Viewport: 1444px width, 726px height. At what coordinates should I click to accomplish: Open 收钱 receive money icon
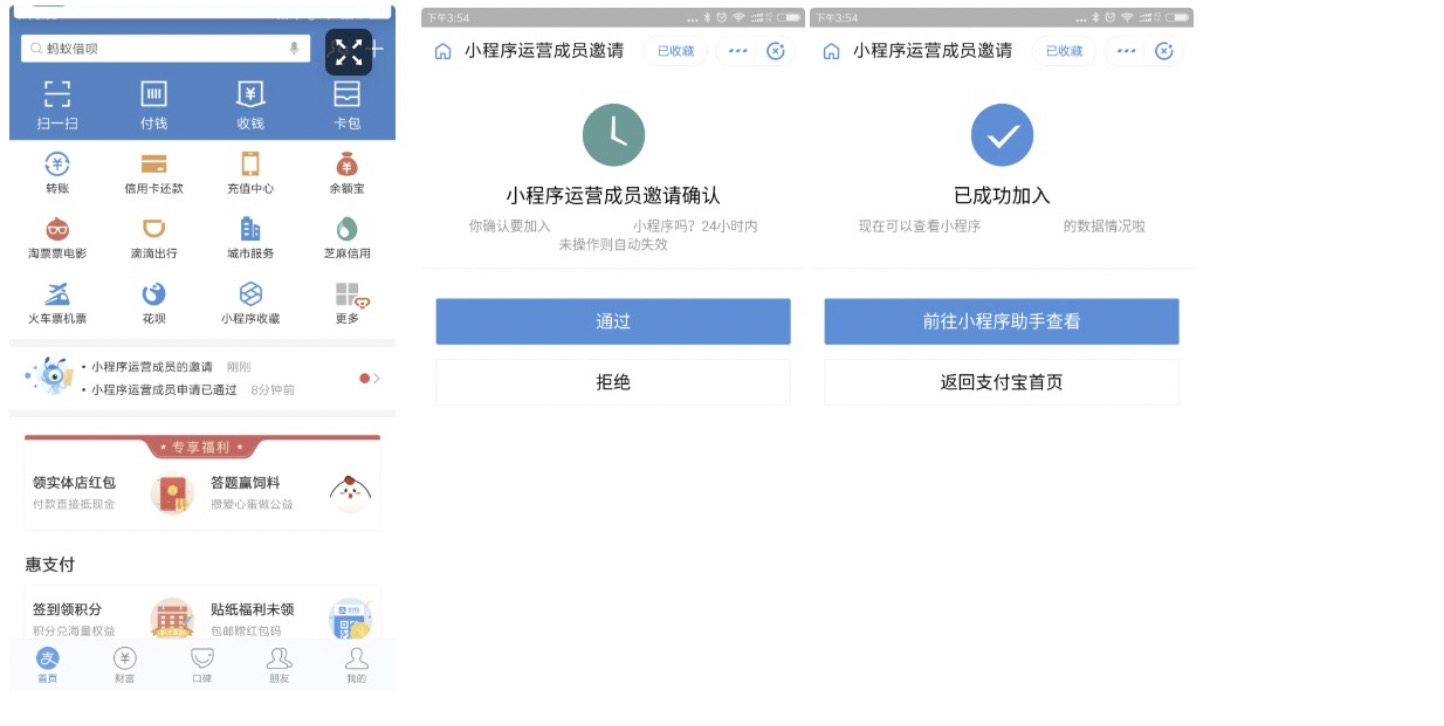(250, 95)
